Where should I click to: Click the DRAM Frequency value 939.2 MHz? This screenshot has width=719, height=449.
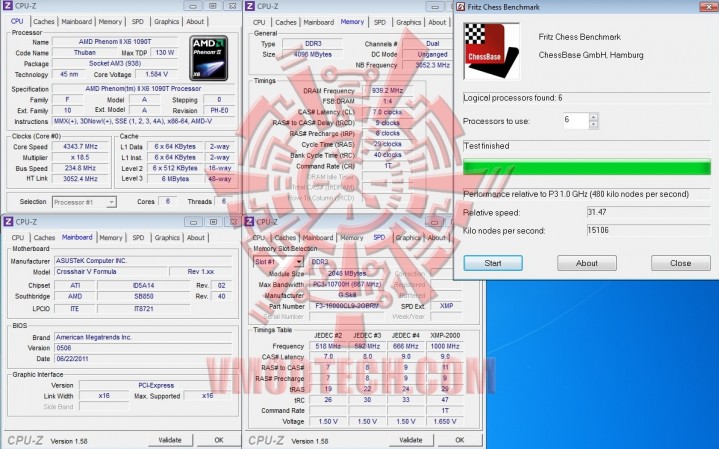click(x=387, y=91)
